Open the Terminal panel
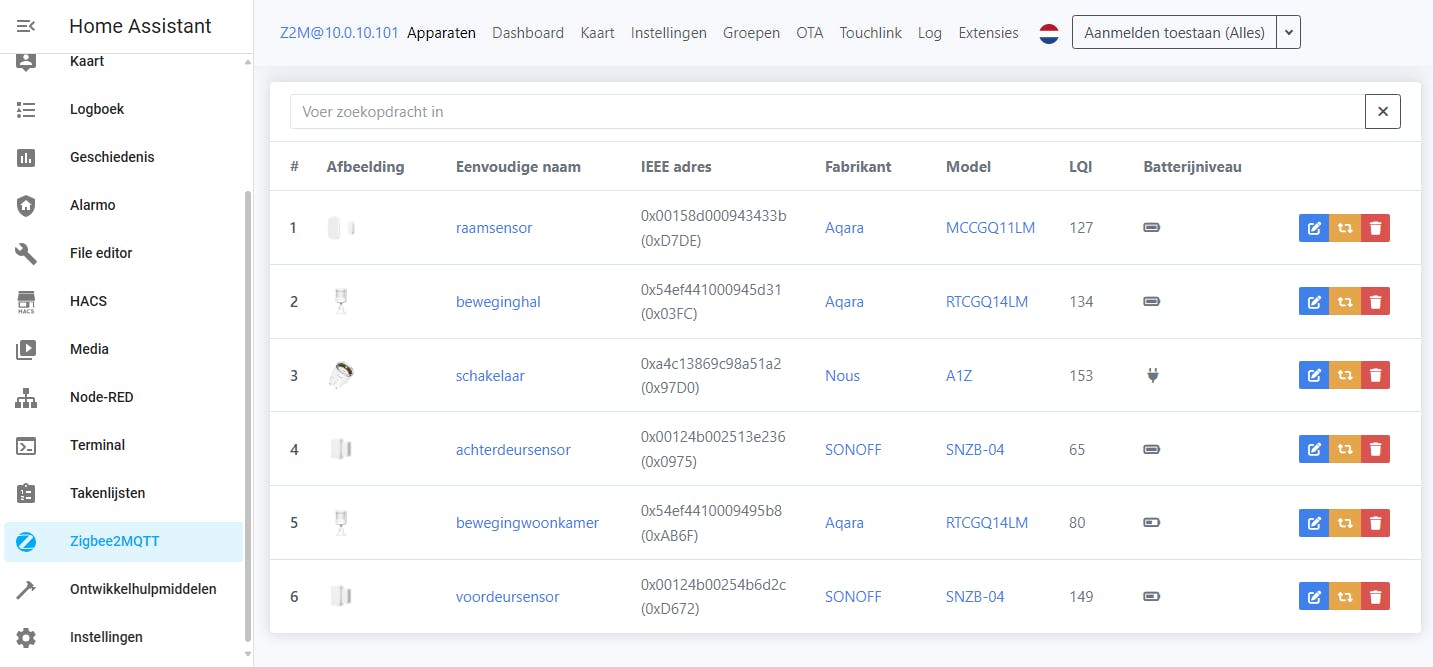 [123, 445]
